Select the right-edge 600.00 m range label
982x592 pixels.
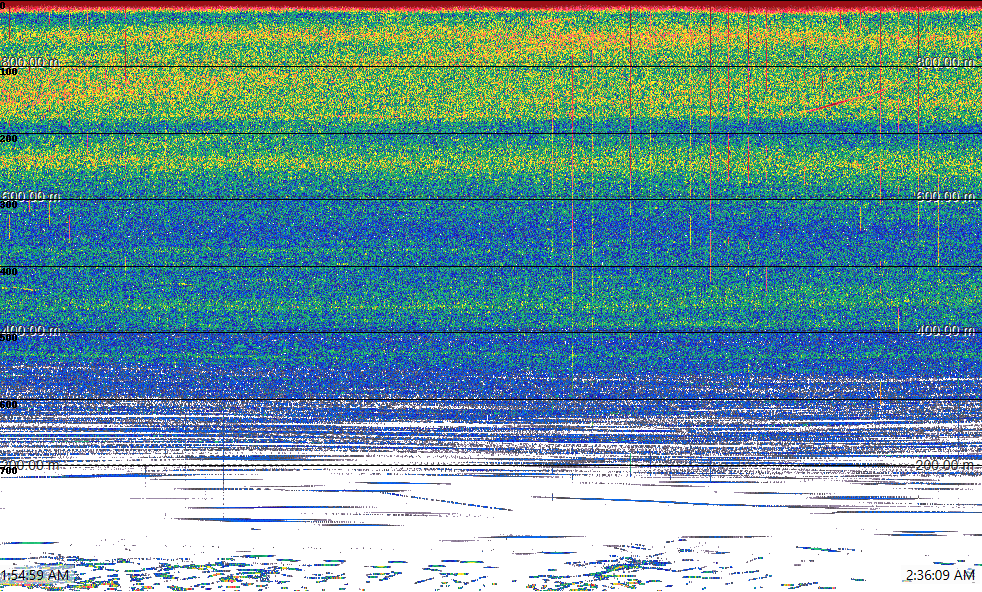pyautogui.click(x=946, y=196)
